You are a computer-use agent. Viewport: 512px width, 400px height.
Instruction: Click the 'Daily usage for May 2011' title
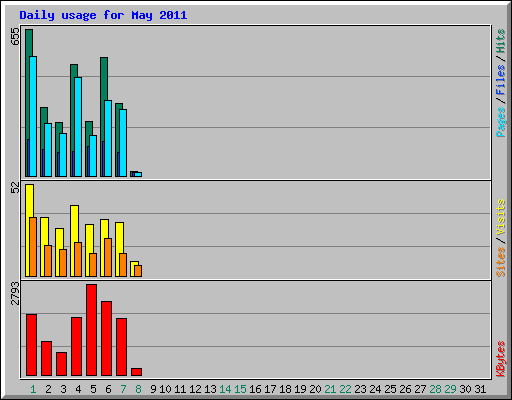coord(103,15)
